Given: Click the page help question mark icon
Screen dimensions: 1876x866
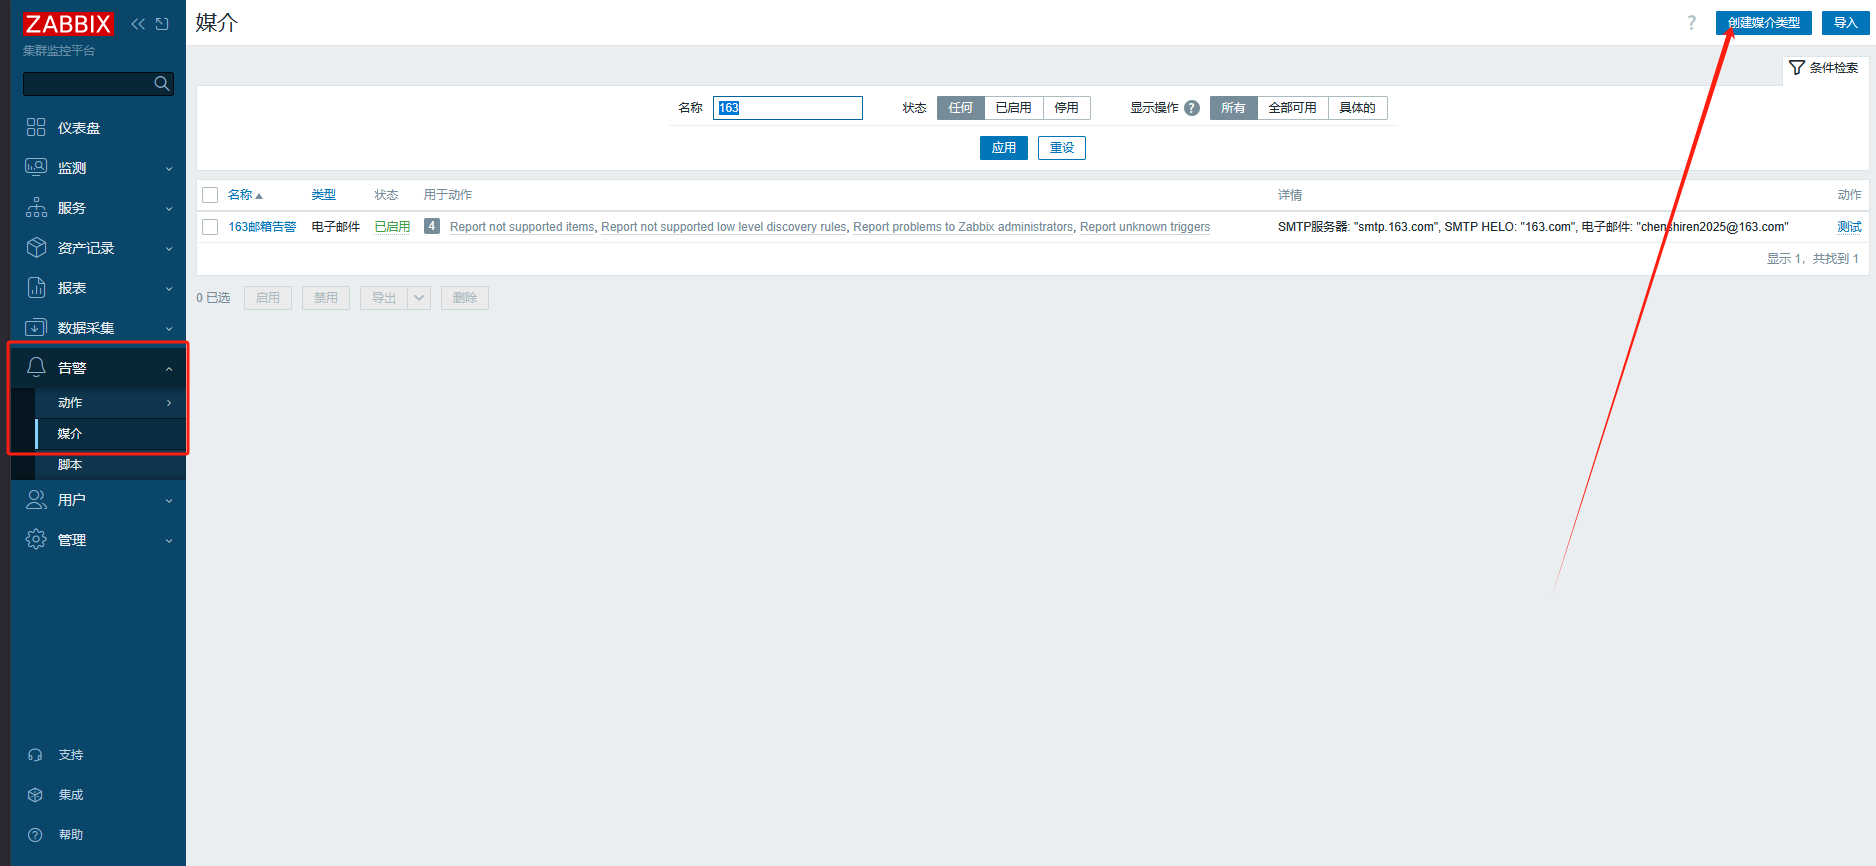Looking at the screenshot, I should click(x=1692, y=23).
